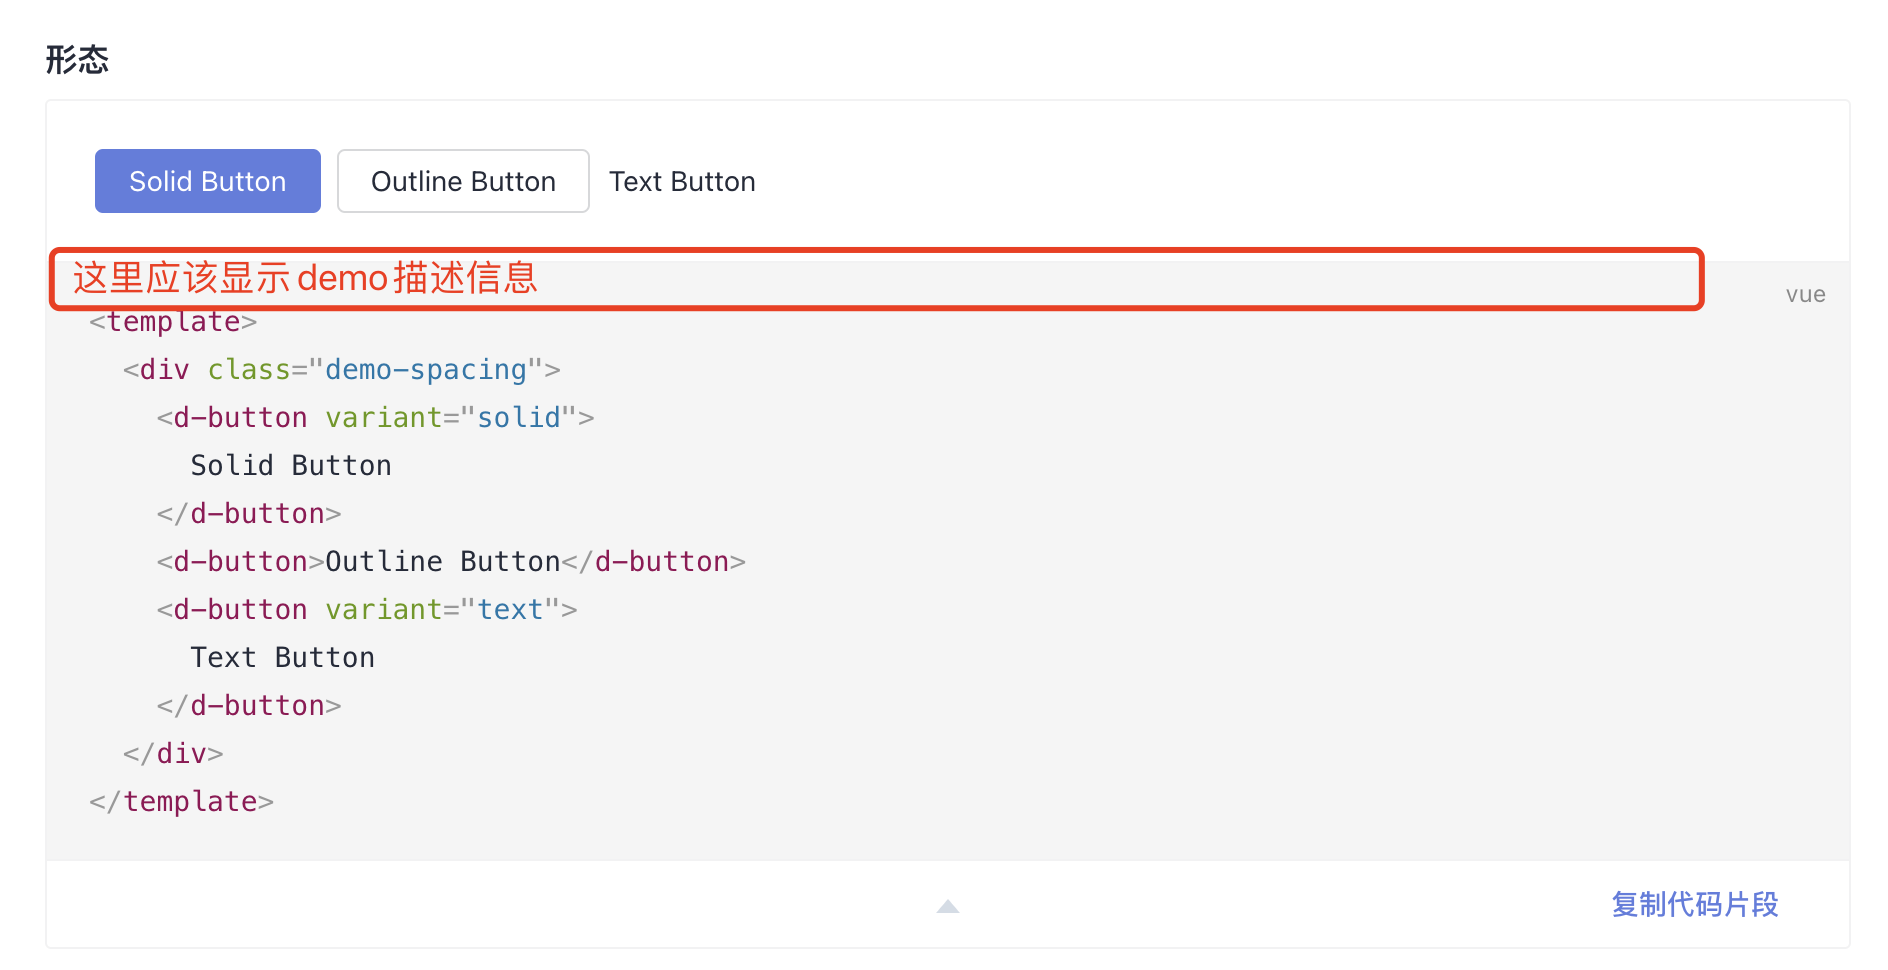The height and width of the screenshot is (970, 1888).
Task: Click the d-button variant="text" code line
Action: 367,610
